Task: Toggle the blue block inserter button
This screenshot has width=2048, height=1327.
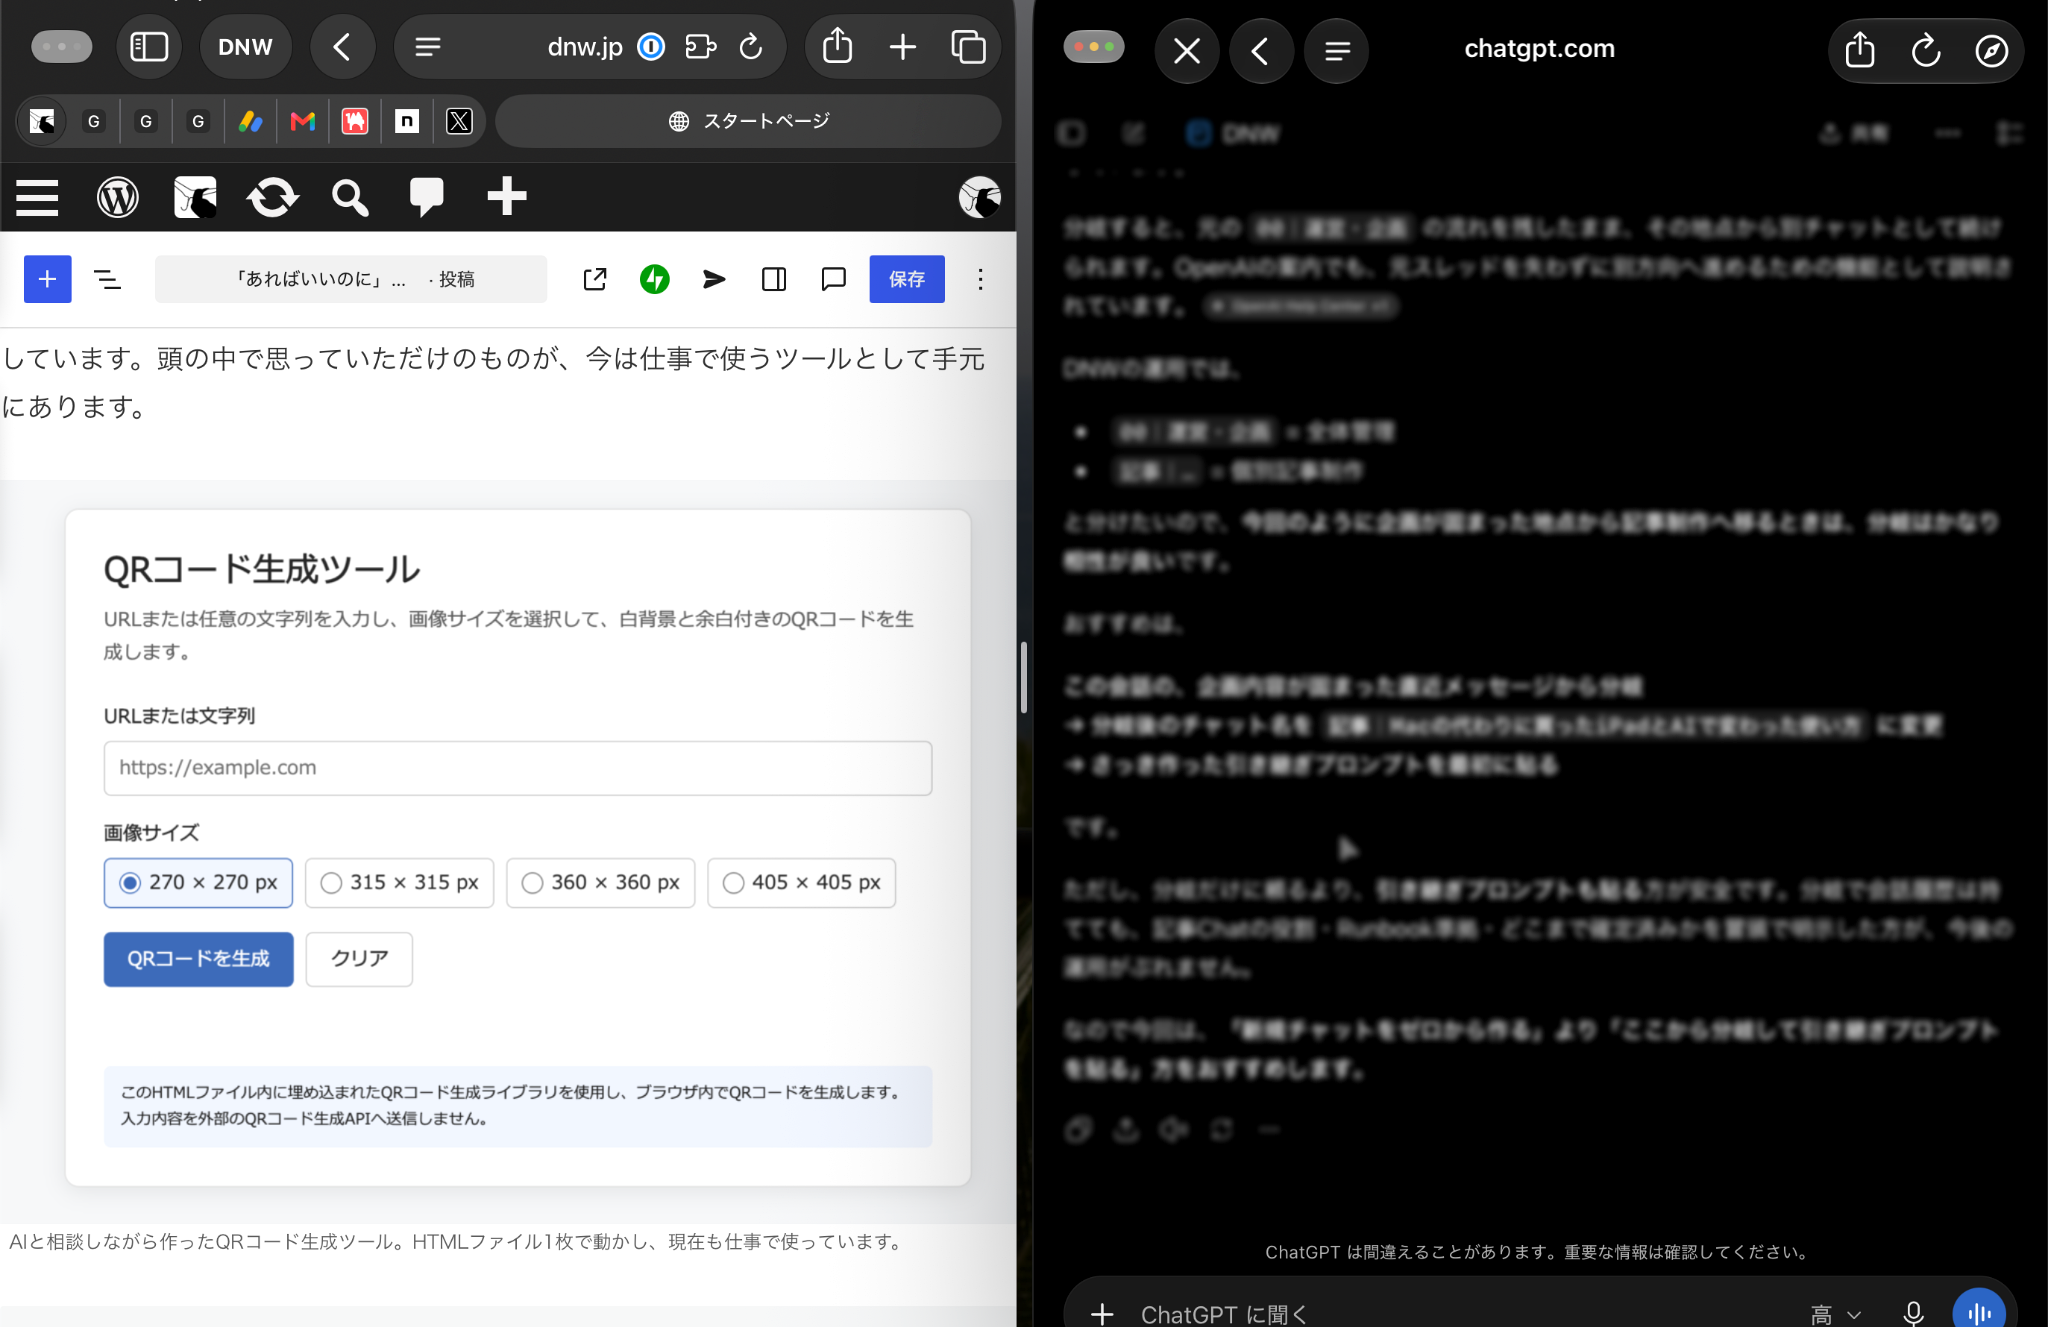Action: pyautogui.click(x=48, y=279)
